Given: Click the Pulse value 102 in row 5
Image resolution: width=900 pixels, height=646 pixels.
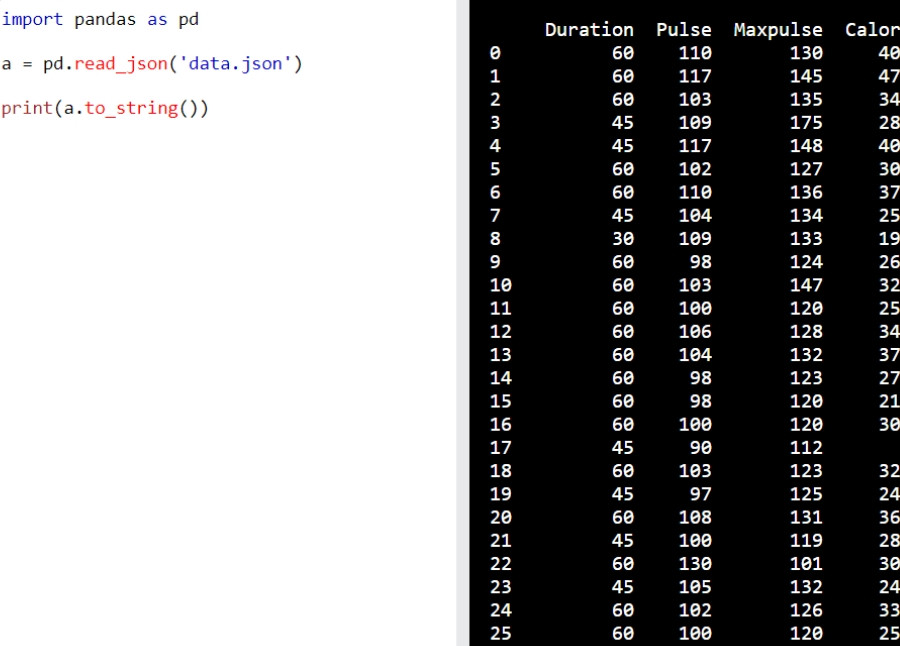Looking at the screenshot, I should pyautogui.click(x=695, y=169).
